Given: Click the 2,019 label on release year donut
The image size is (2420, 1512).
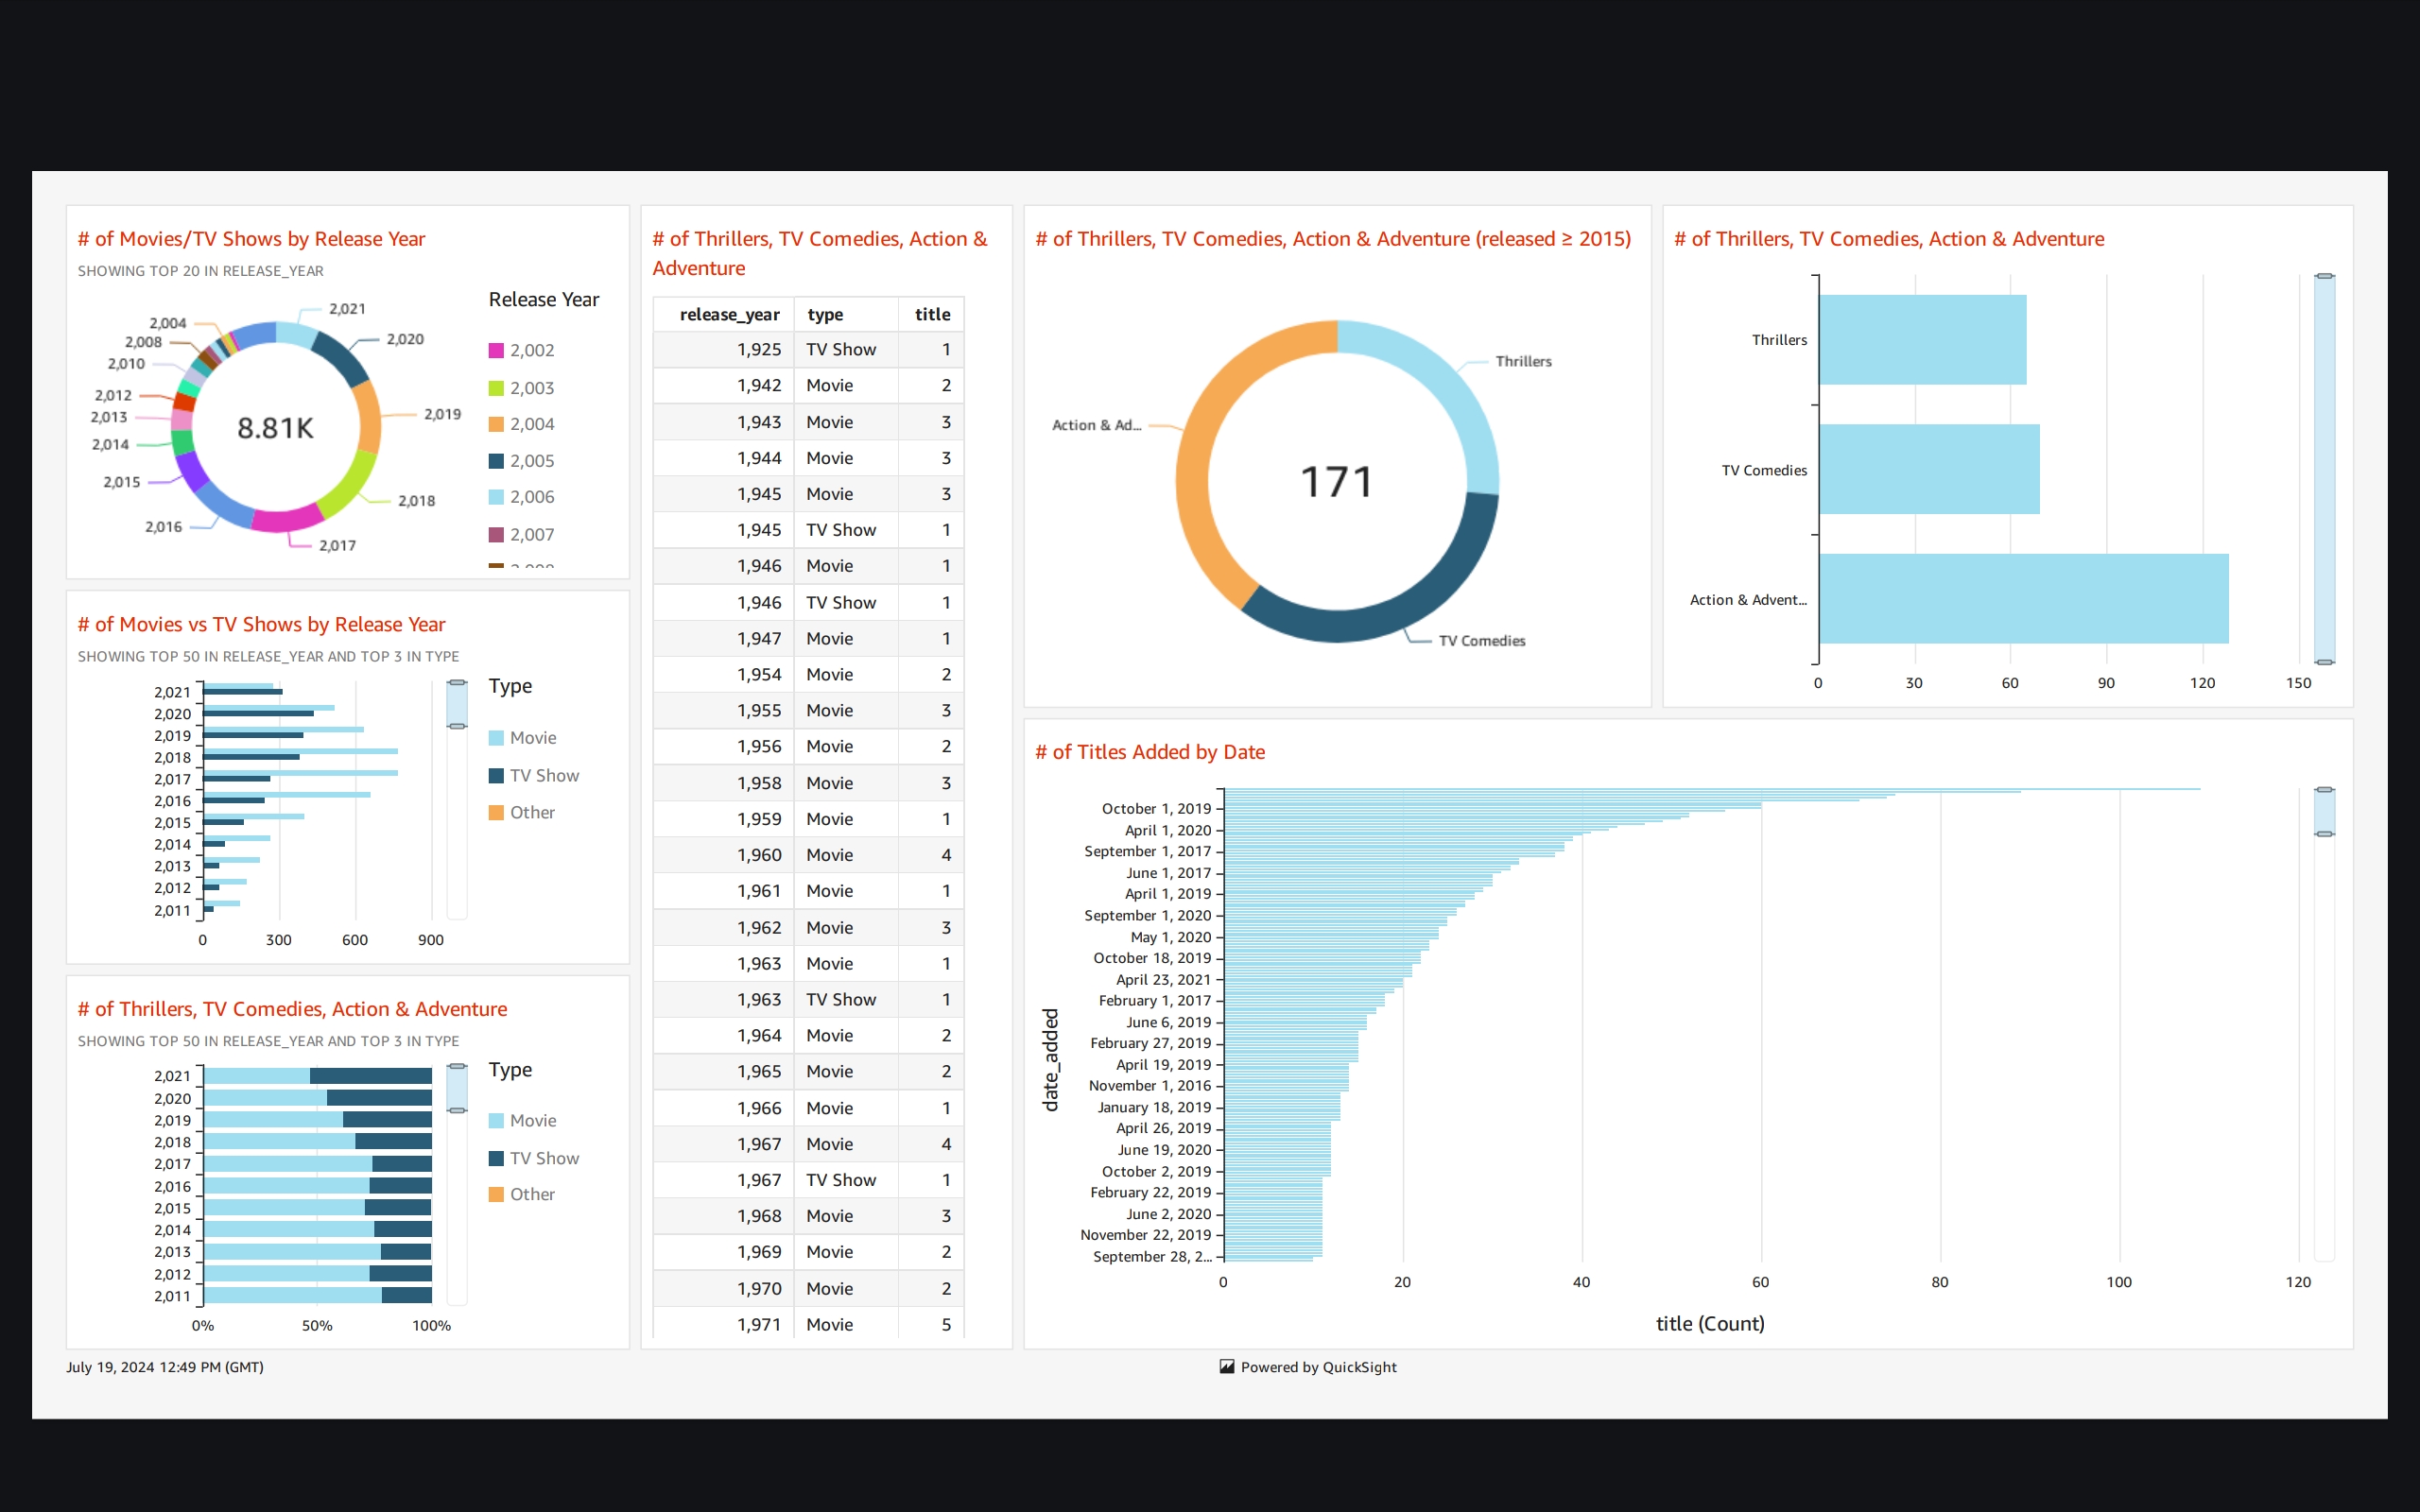Looking at the screenshot, I should click(442, 414).
